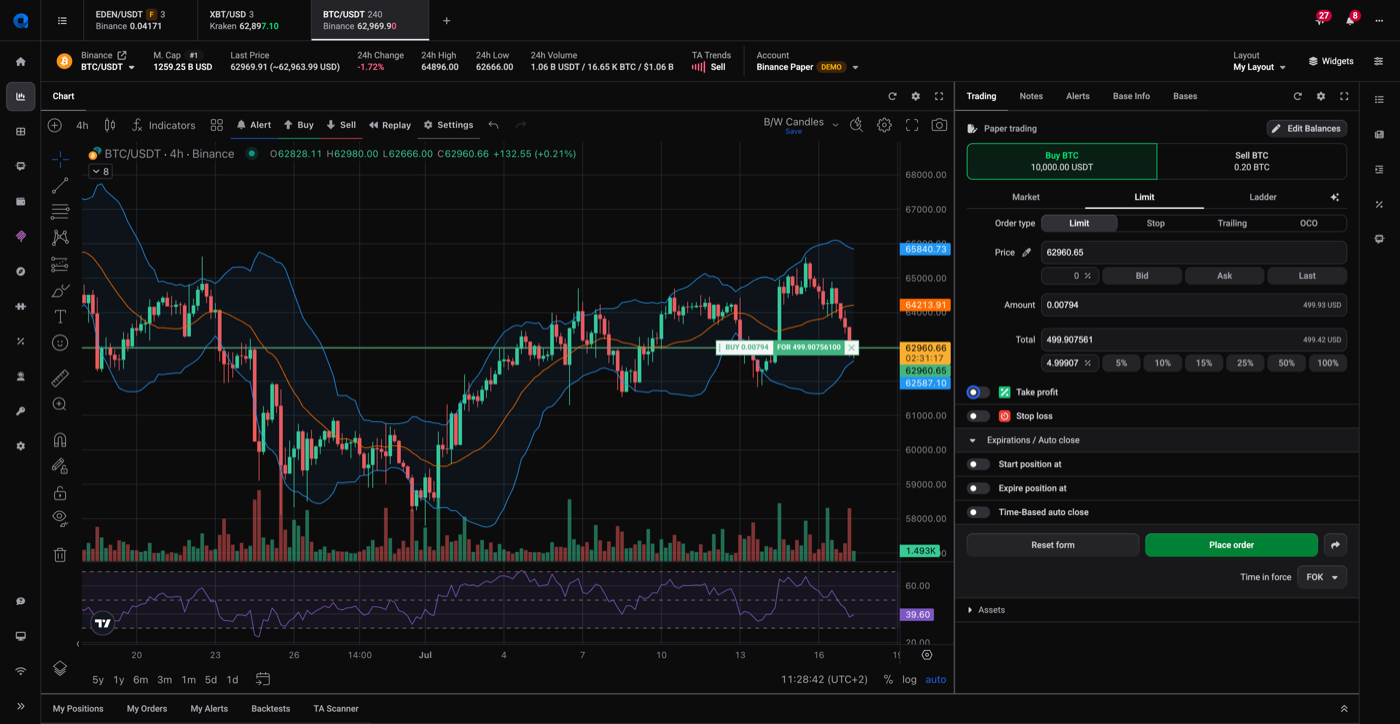Open the Home icon in left sidebar
This screenshot has width=1400, height=724.
(20, 61)
